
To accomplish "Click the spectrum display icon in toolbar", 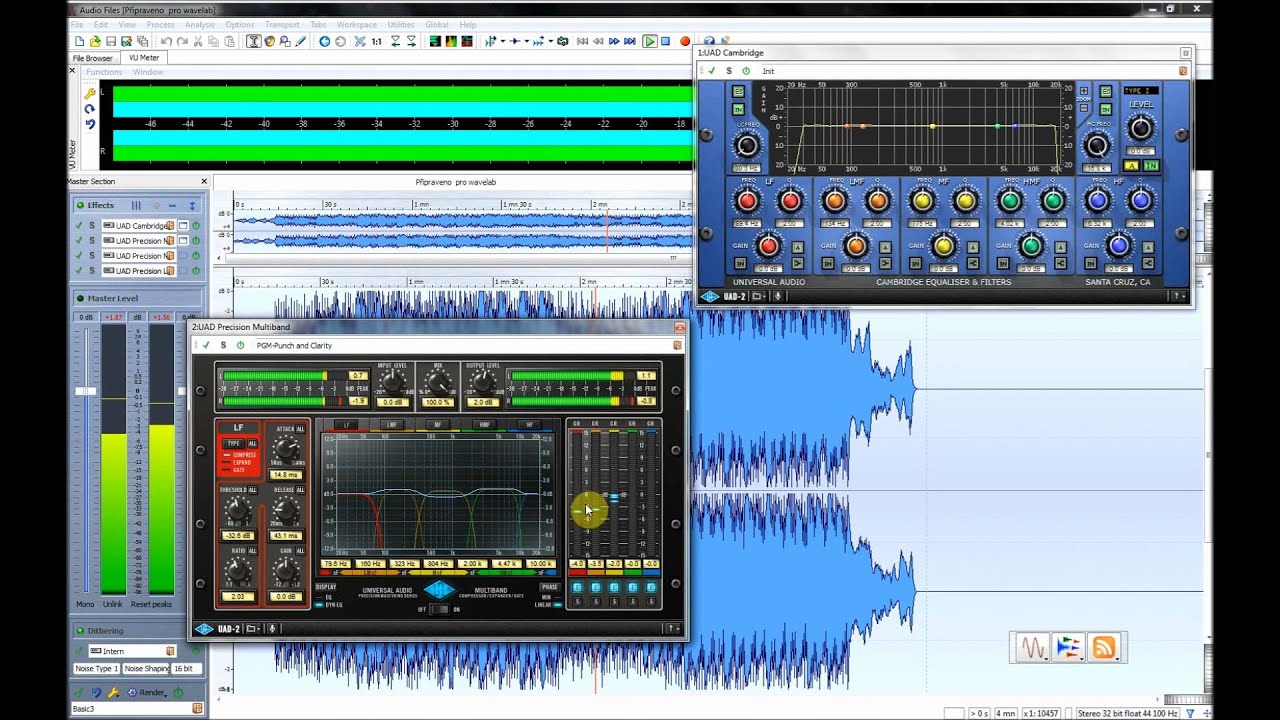I will tap(451, 41).
